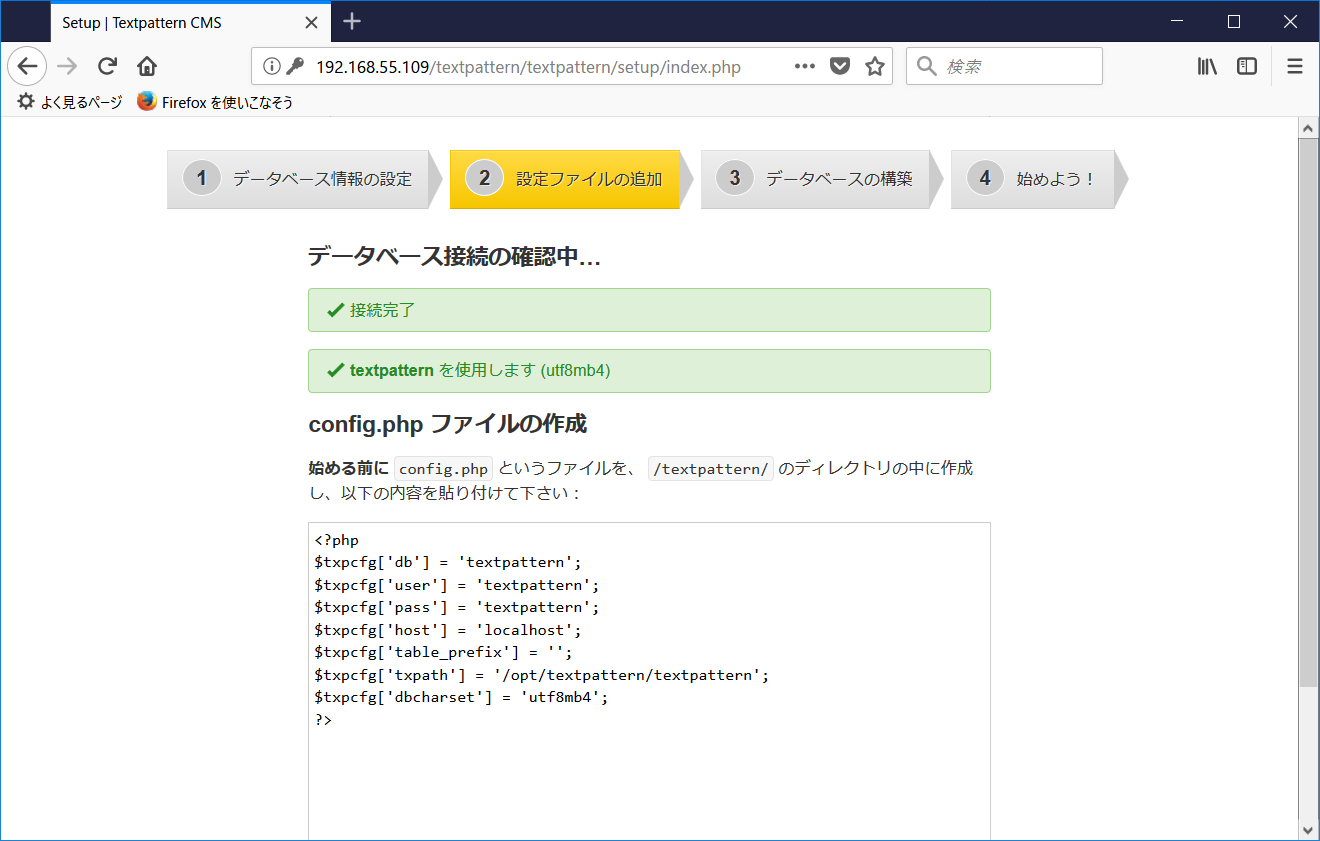Open the browser home page

(145, 66)
